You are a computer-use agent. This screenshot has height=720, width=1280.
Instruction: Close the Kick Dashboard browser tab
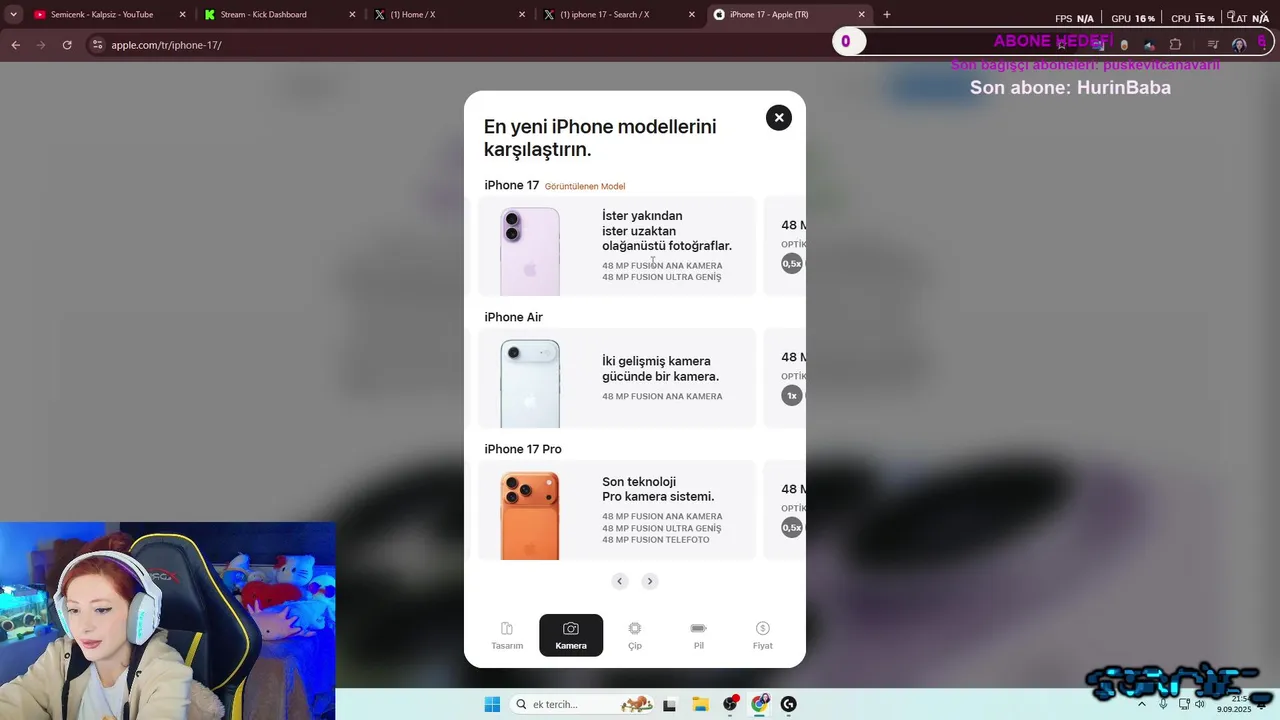pyautogui.click(x=352, y=15)
